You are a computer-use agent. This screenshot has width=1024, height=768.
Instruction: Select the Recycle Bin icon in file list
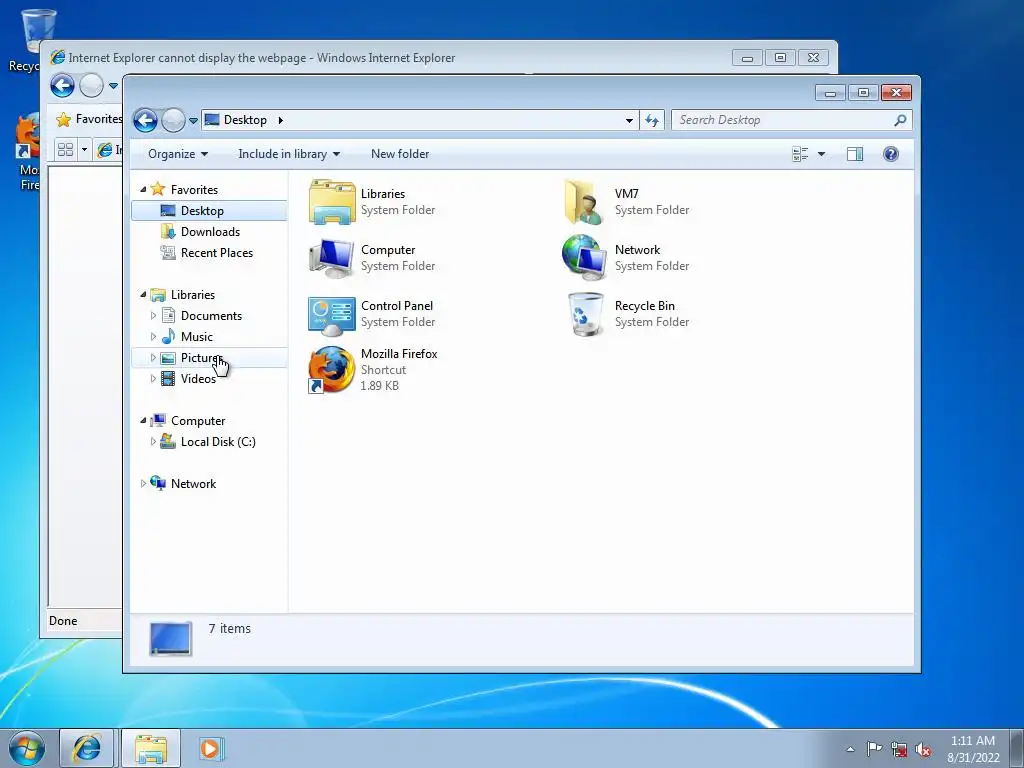586,314
